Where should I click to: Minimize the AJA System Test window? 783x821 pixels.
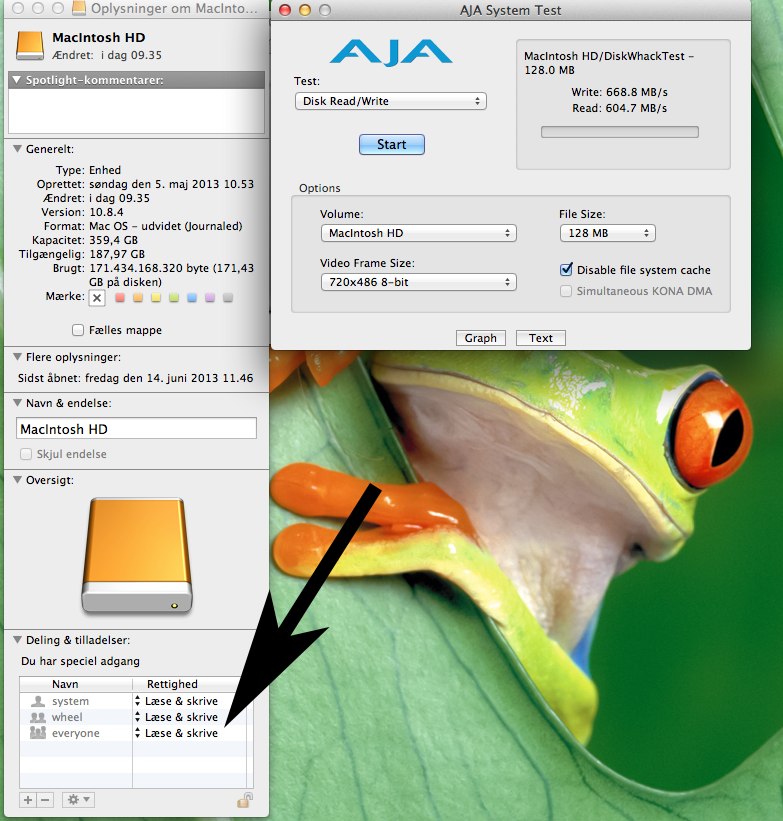[305, 10]
